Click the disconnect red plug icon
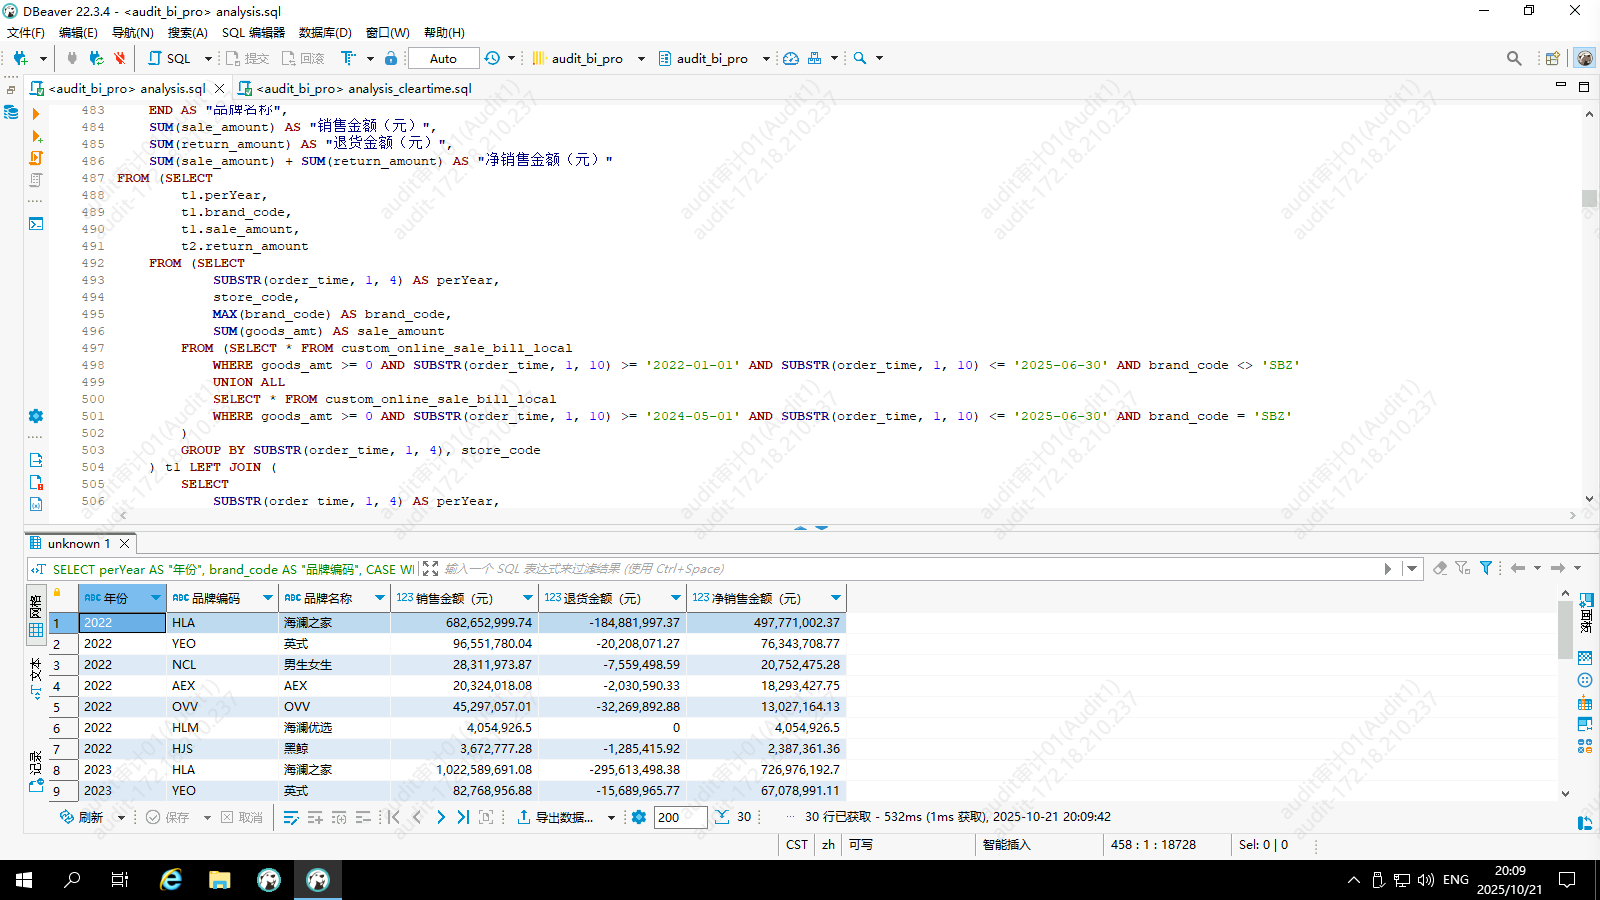1600x900 pixels. pos(120,58)
